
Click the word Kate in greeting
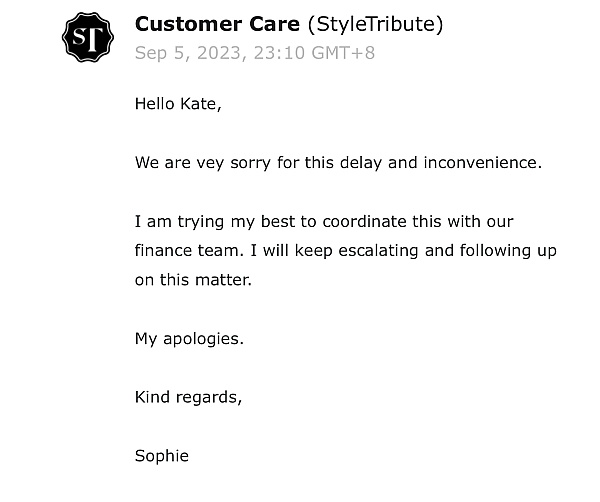point(201,104)
